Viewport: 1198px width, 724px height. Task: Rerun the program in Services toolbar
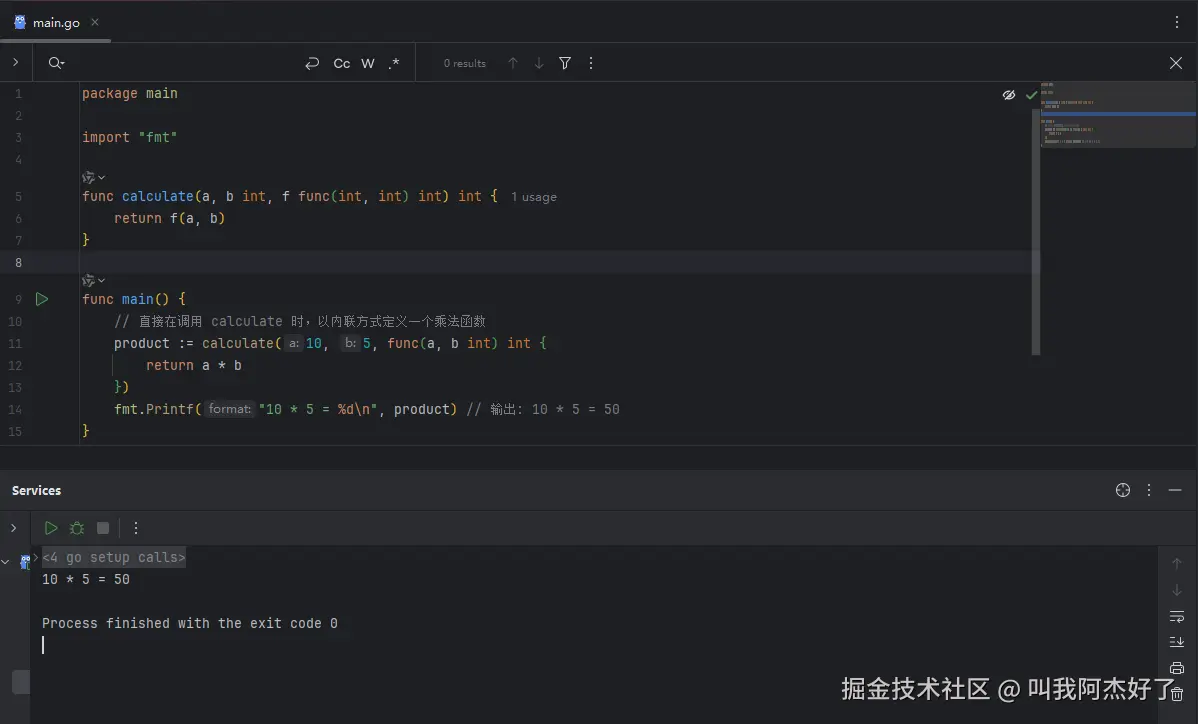pyautogui.click(x=51, y=528)
